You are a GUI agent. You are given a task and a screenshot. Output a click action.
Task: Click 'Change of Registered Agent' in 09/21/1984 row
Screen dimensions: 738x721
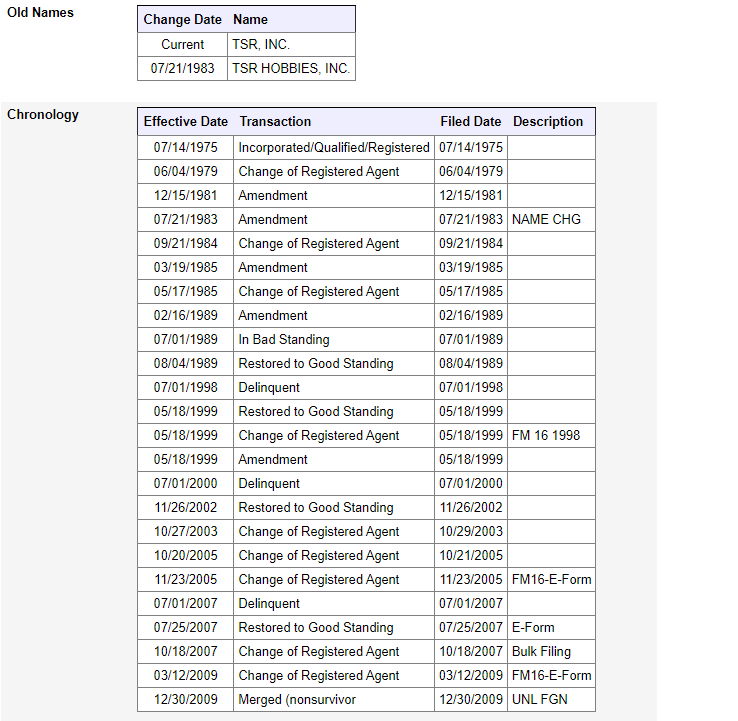pos(334,244)
